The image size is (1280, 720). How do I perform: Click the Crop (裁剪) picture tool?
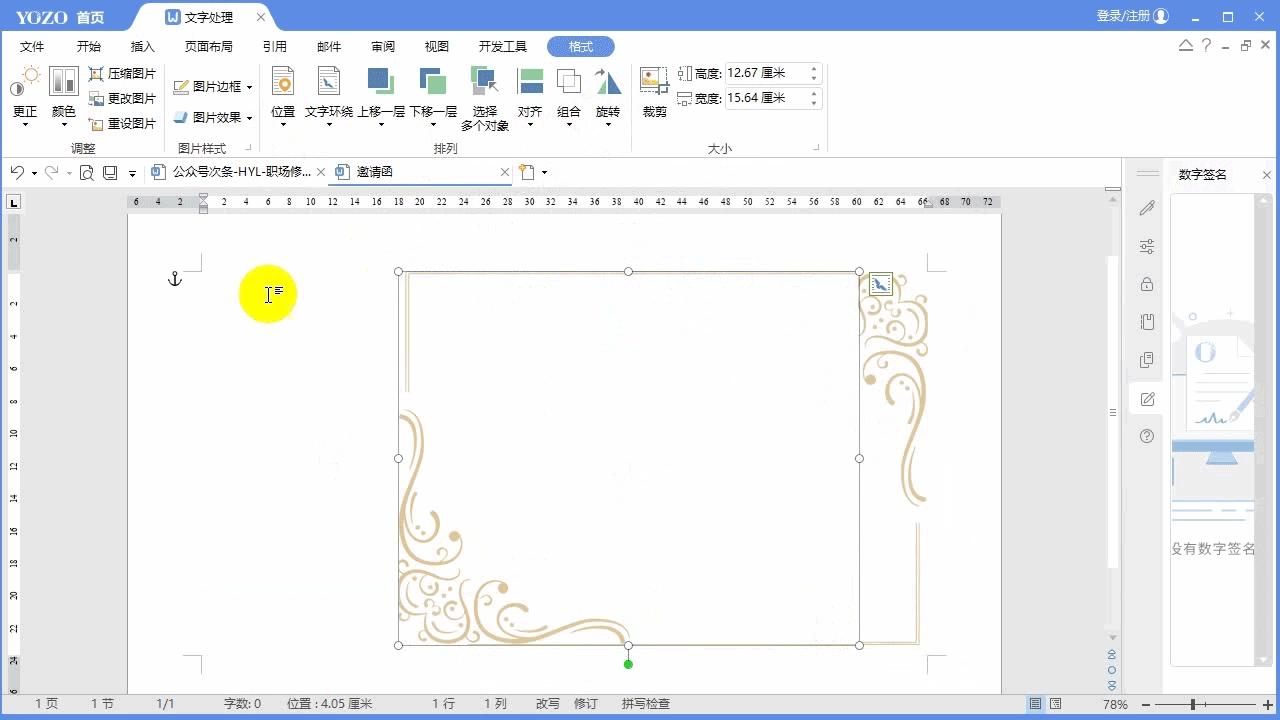click(654, 92)
